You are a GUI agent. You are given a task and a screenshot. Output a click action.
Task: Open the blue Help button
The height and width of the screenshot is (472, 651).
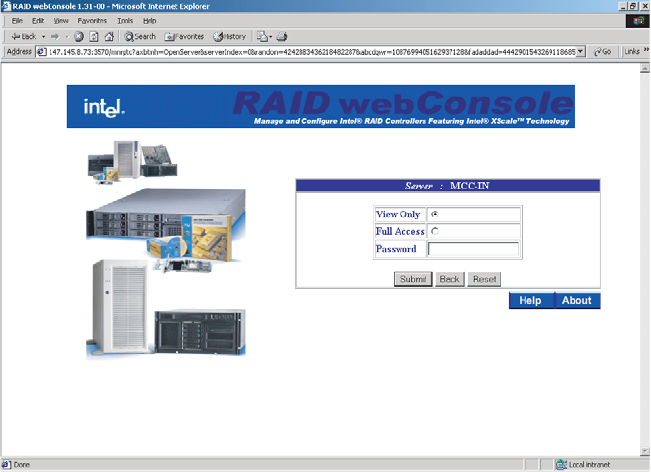coord(531,301)
